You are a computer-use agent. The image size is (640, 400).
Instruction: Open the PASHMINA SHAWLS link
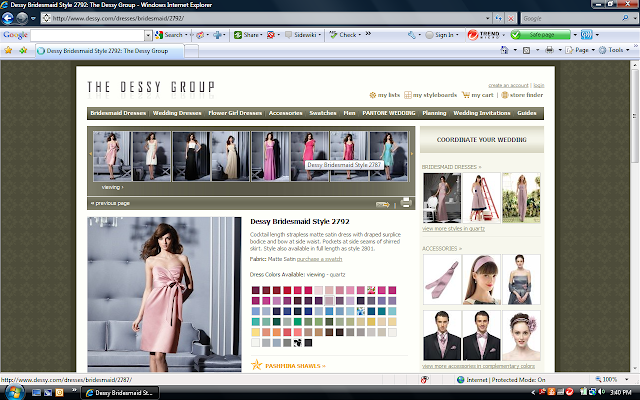(x=295, y=366)
